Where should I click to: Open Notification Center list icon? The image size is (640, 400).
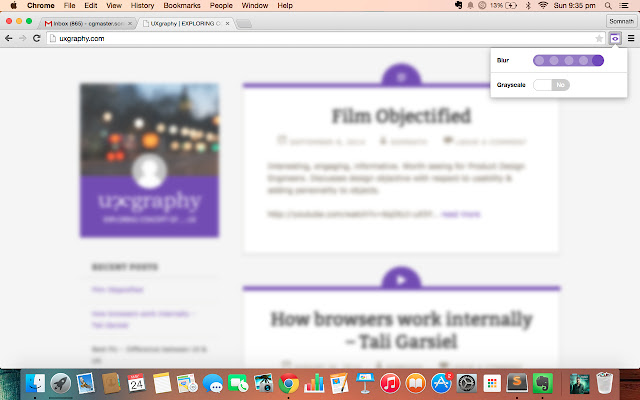624,5
